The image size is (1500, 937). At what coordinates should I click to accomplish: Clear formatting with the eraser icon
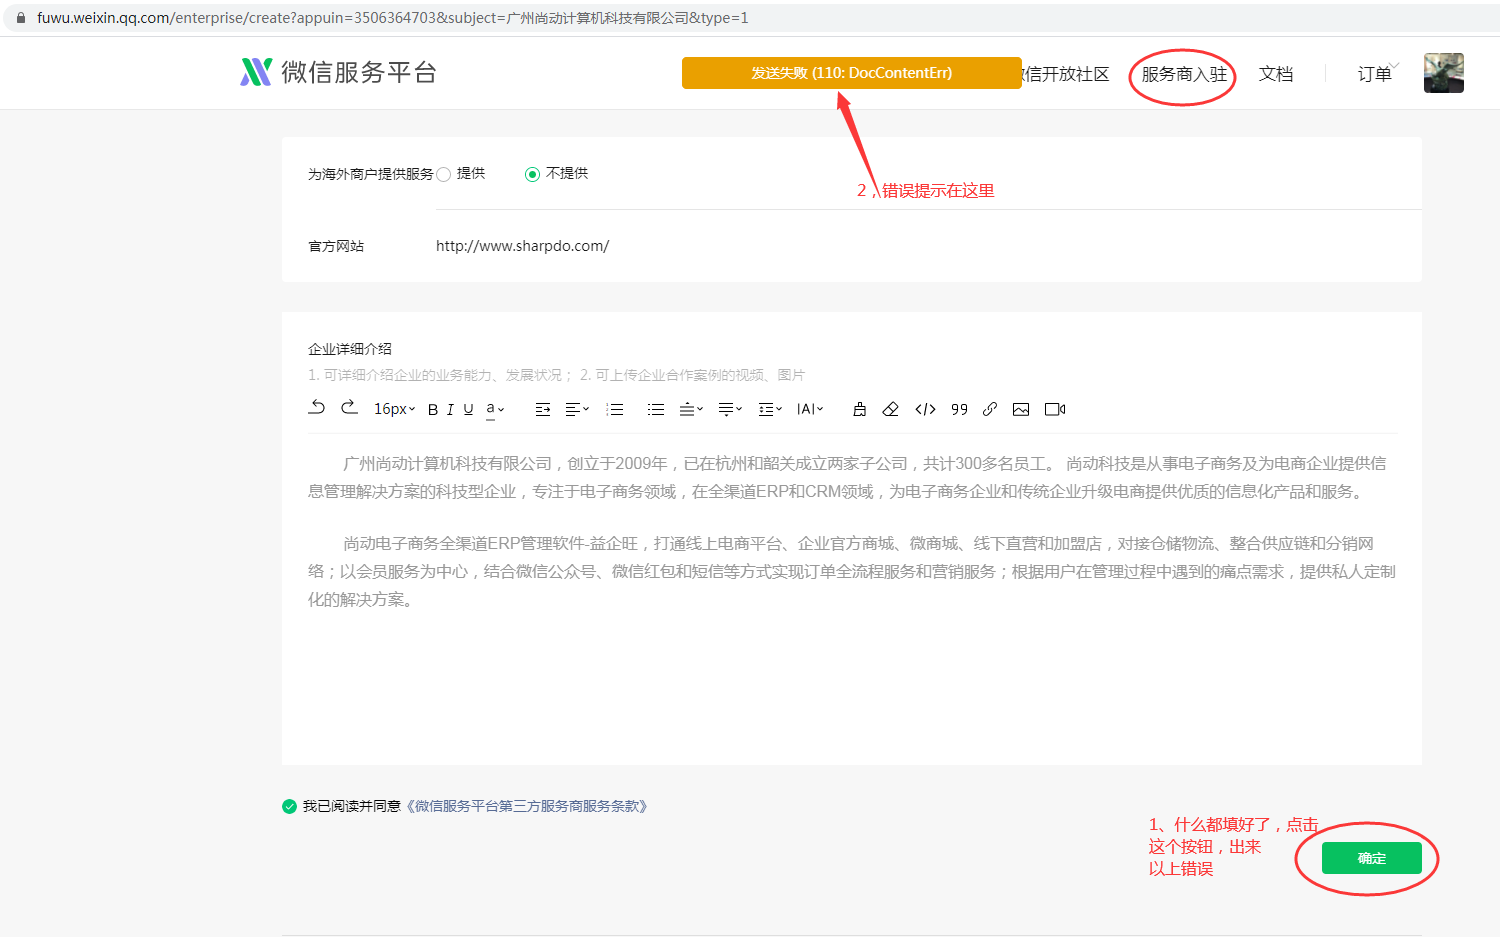tap(891, 409)
